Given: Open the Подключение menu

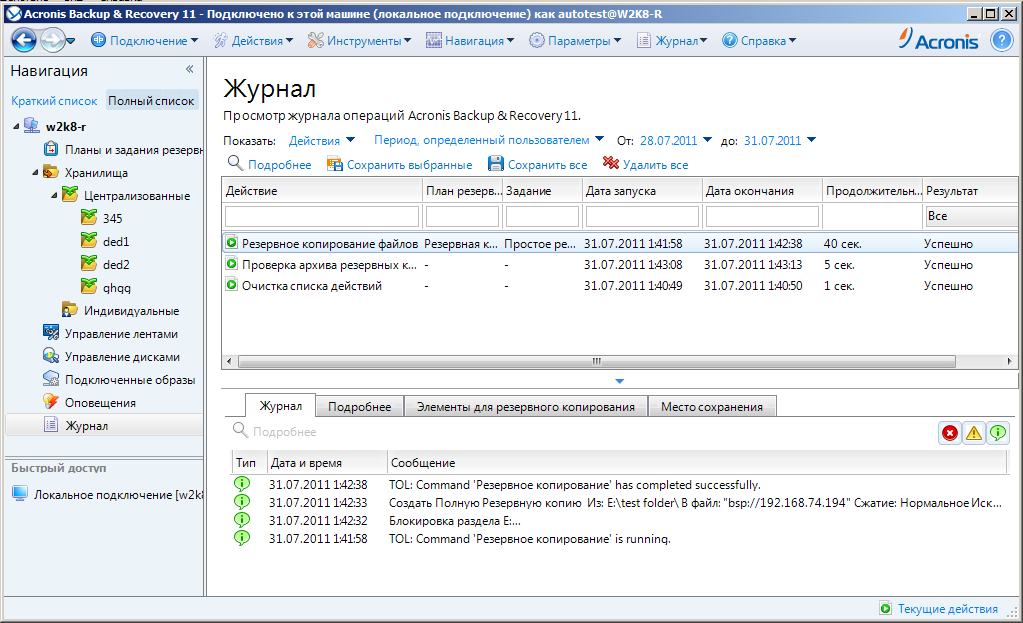Looking at the screenshot, I should (x=144, y=40).
